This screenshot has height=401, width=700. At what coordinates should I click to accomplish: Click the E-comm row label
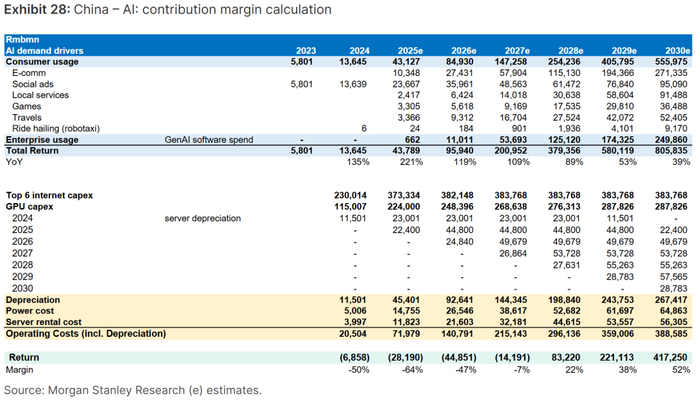click(30, 74)
